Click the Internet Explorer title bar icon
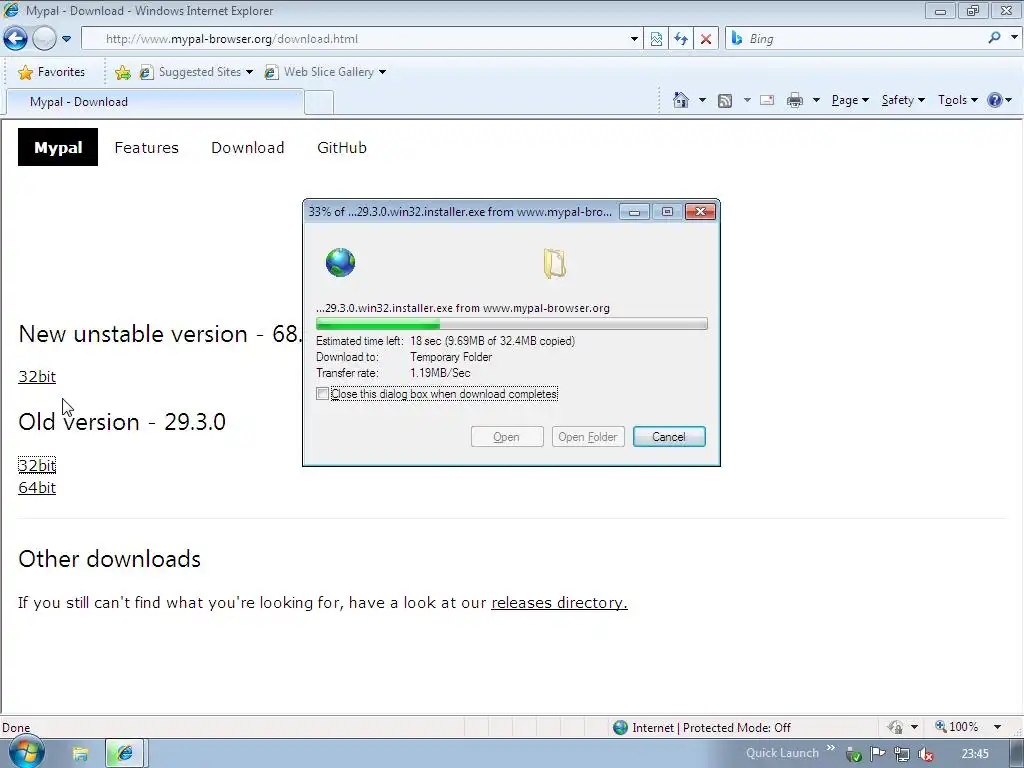The width and height of the screenshot is (1024, 768). [11, 10]
